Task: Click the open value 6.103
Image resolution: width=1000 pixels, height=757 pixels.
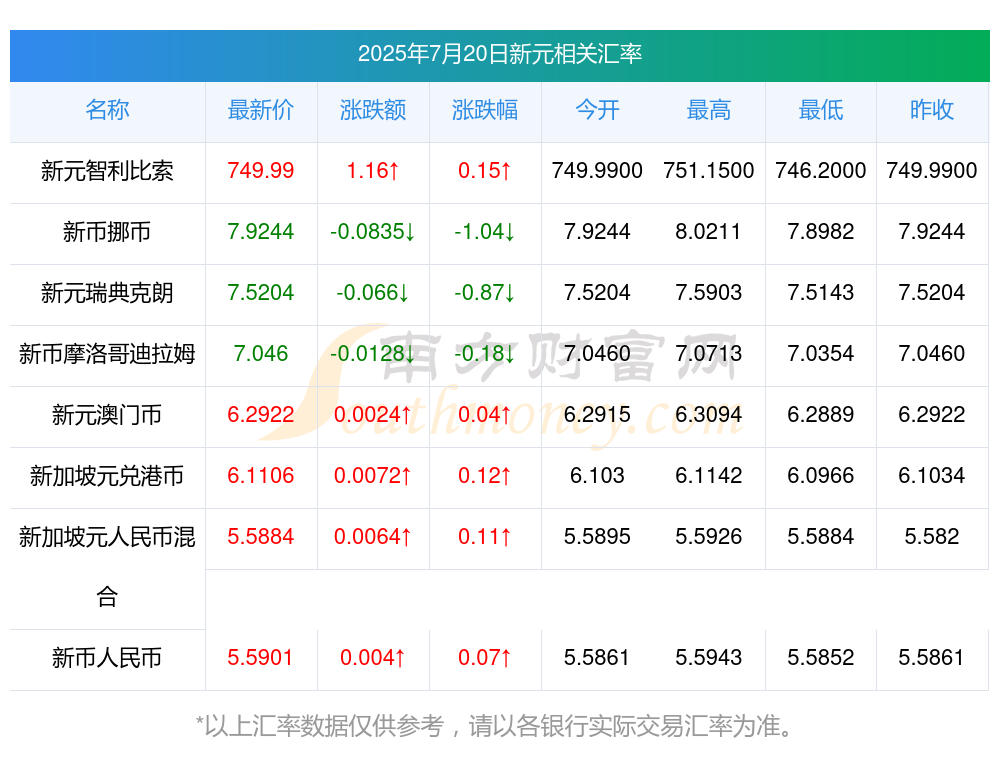Action: point(597,476)
